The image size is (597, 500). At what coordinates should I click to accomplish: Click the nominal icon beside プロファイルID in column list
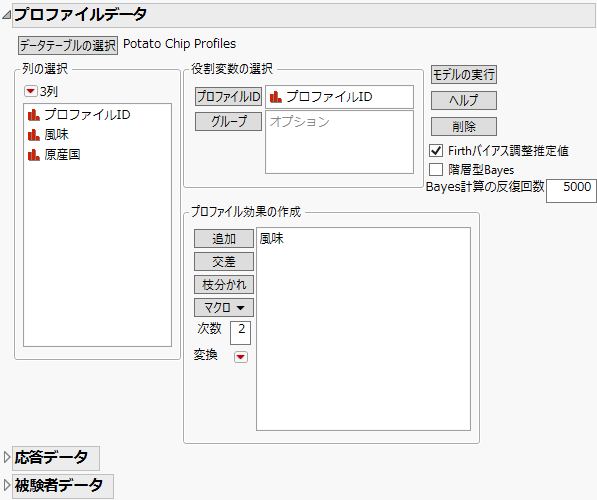click(34, 115)
